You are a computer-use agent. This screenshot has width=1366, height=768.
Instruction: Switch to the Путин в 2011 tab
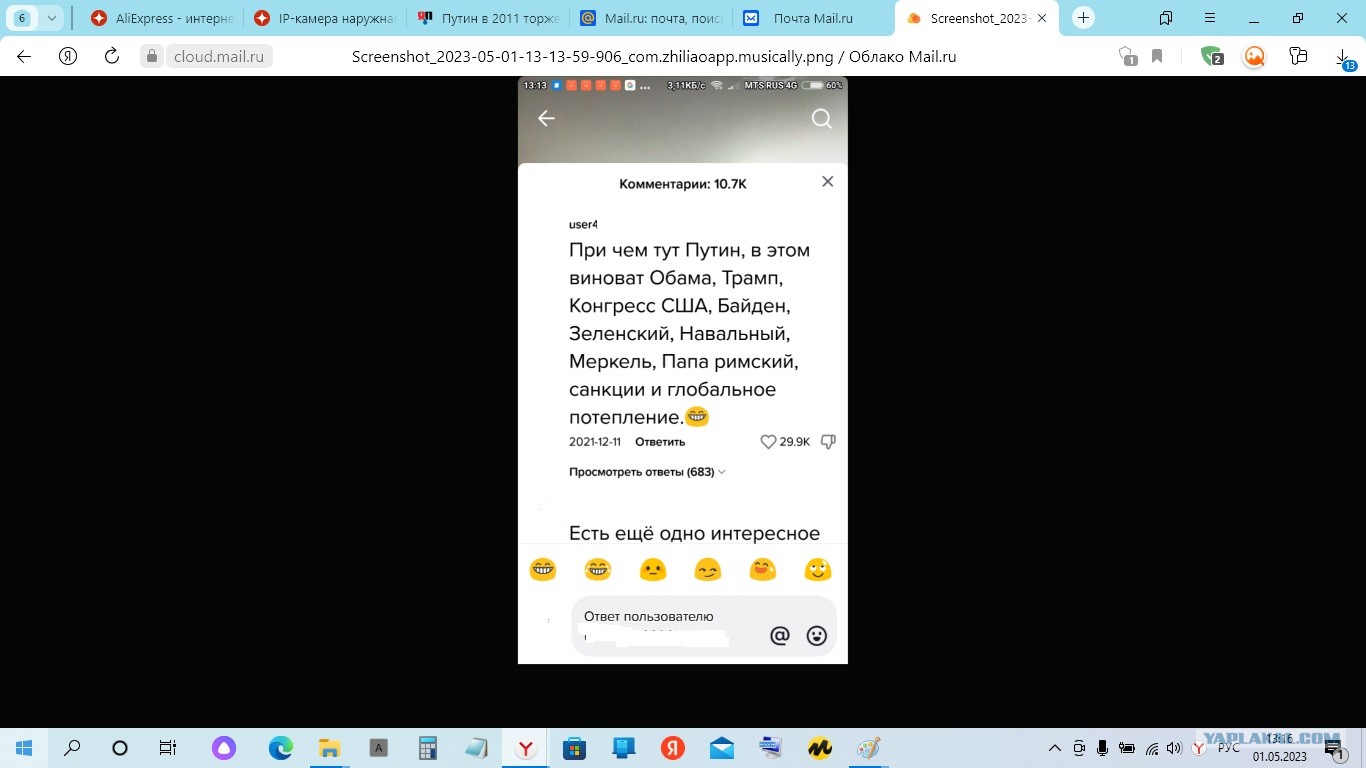coord(487,18)
